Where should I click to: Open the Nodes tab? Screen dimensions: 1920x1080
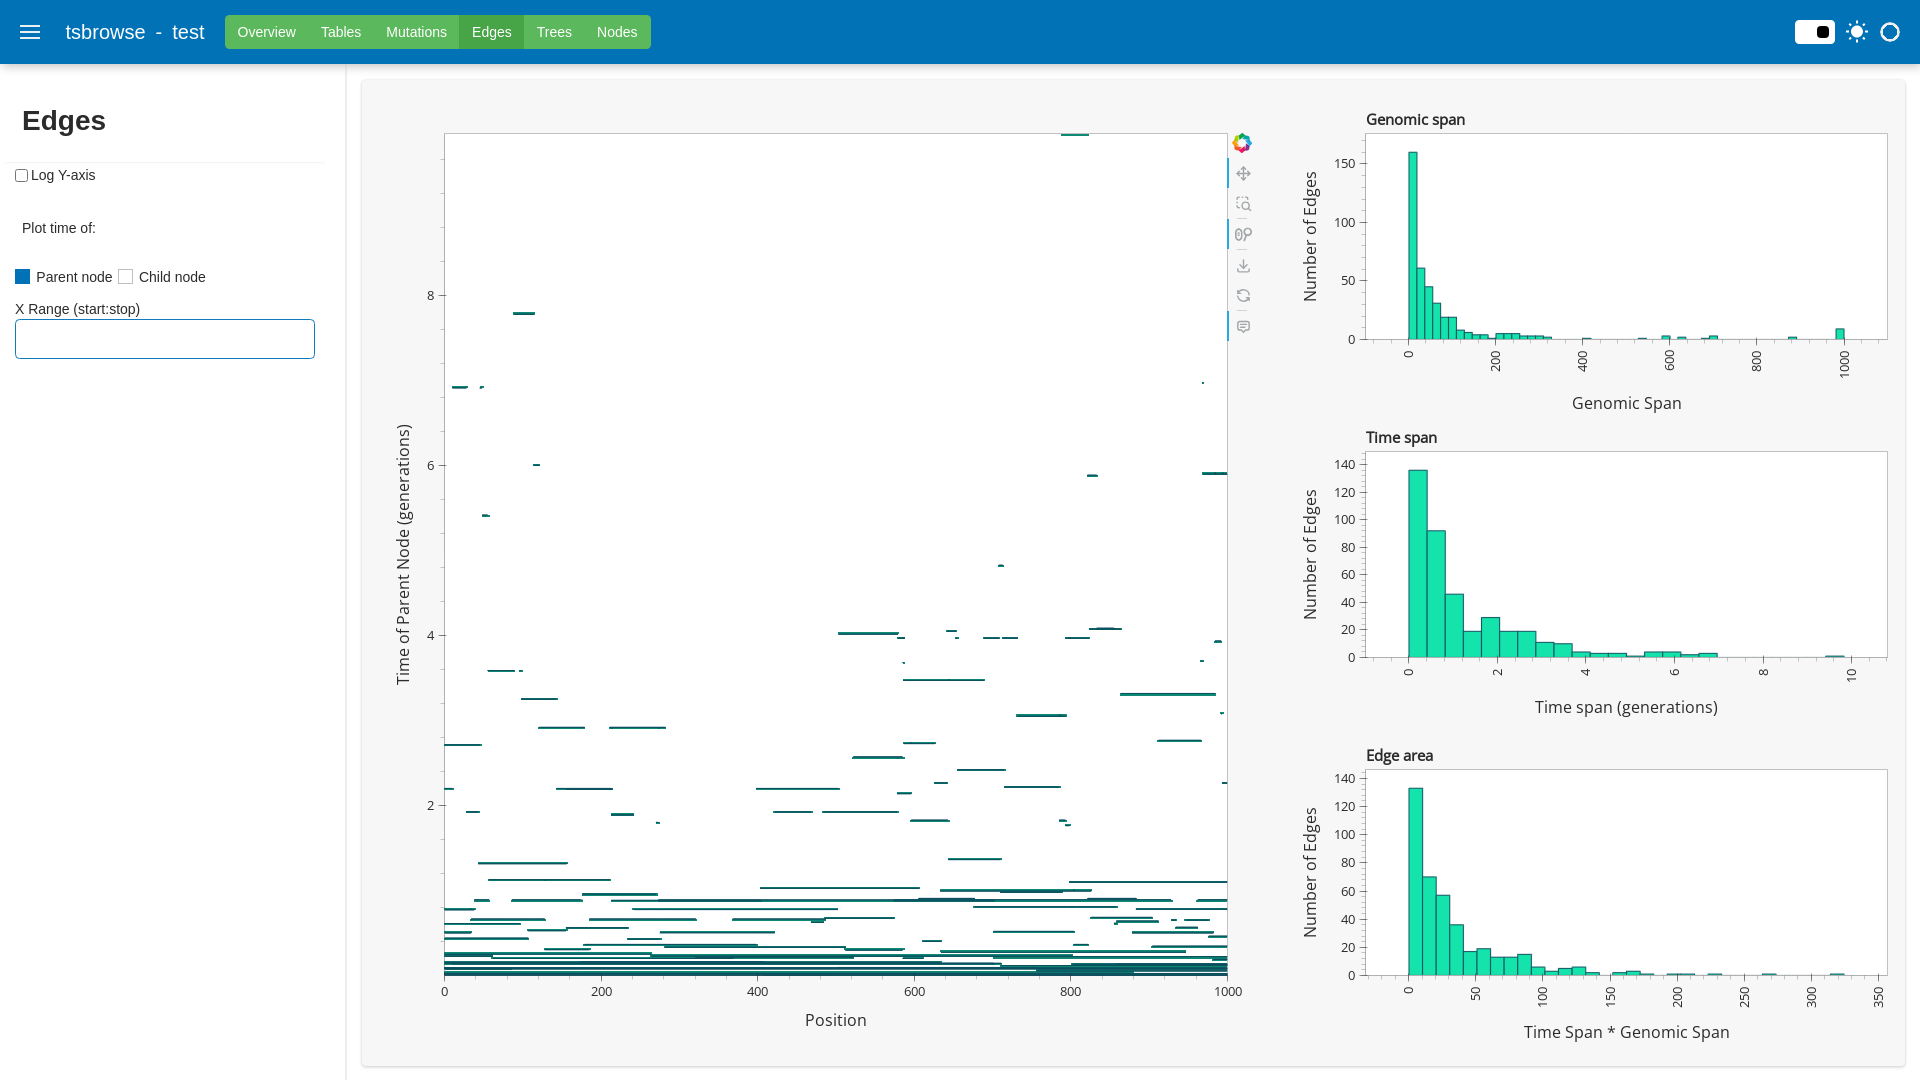pos(617,32)
